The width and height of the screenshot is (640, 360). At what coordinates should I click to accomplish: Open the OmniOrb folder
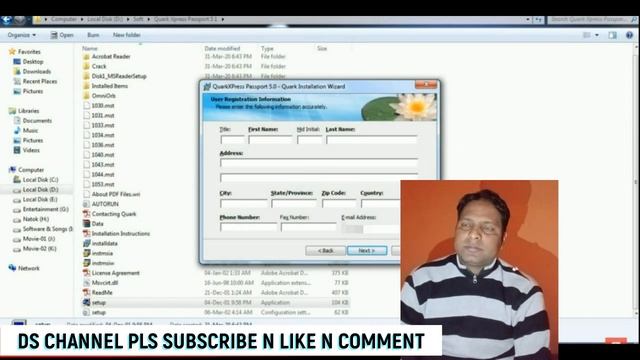click(x=103, y=96)
